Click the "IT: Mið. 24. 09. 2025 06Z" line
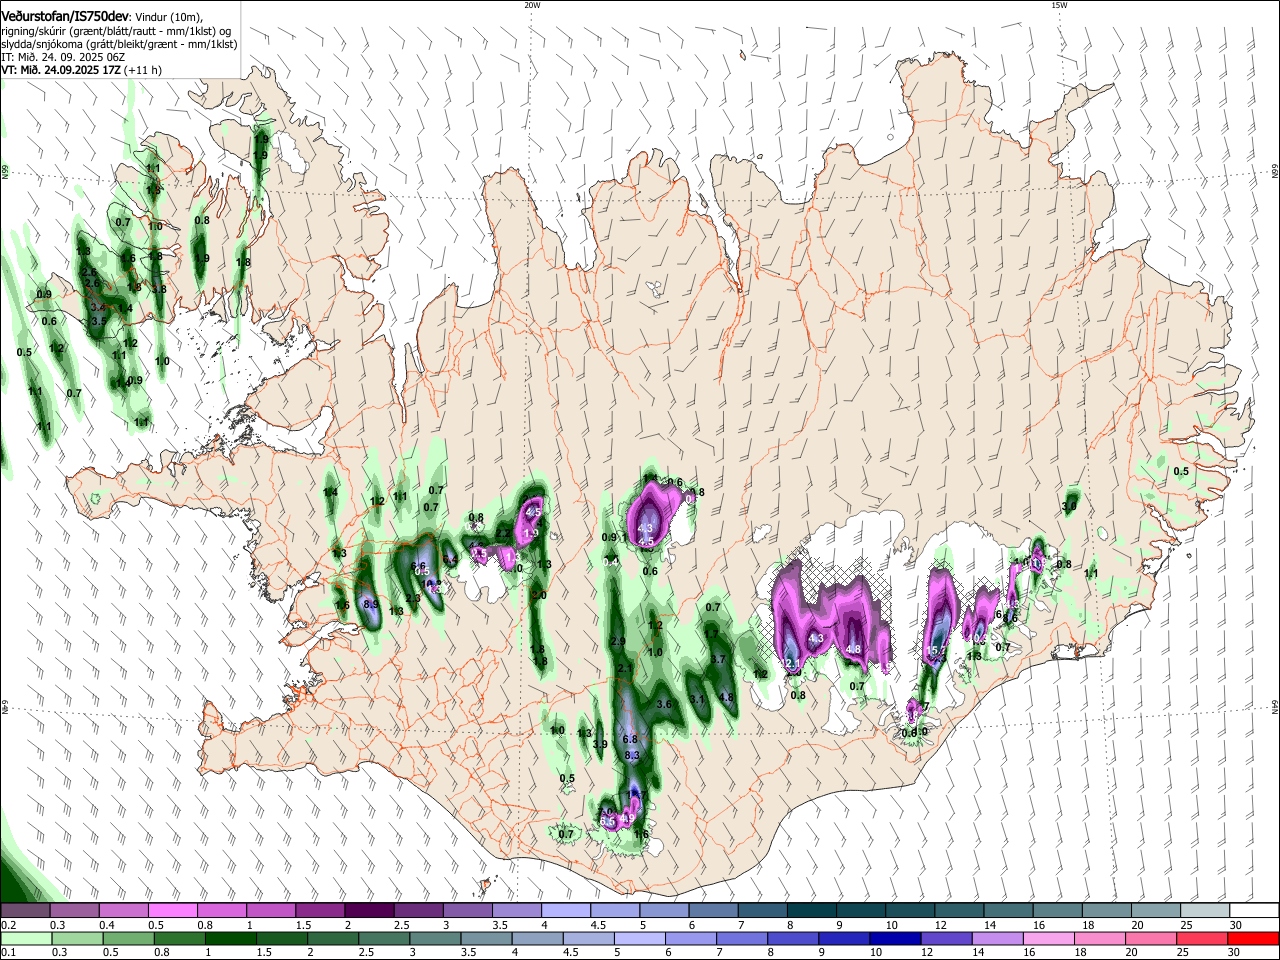Screen dimensions: 1280x960 click(x=63, y=57)
